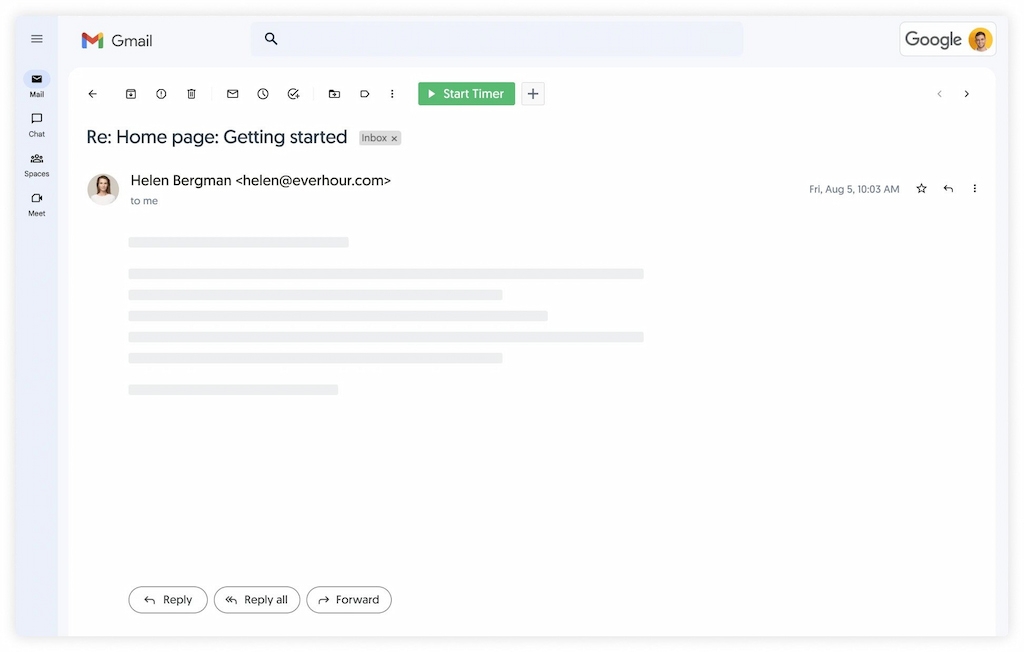Snooze this email with clock icon

pyautogui.click(x=263, y=94)
